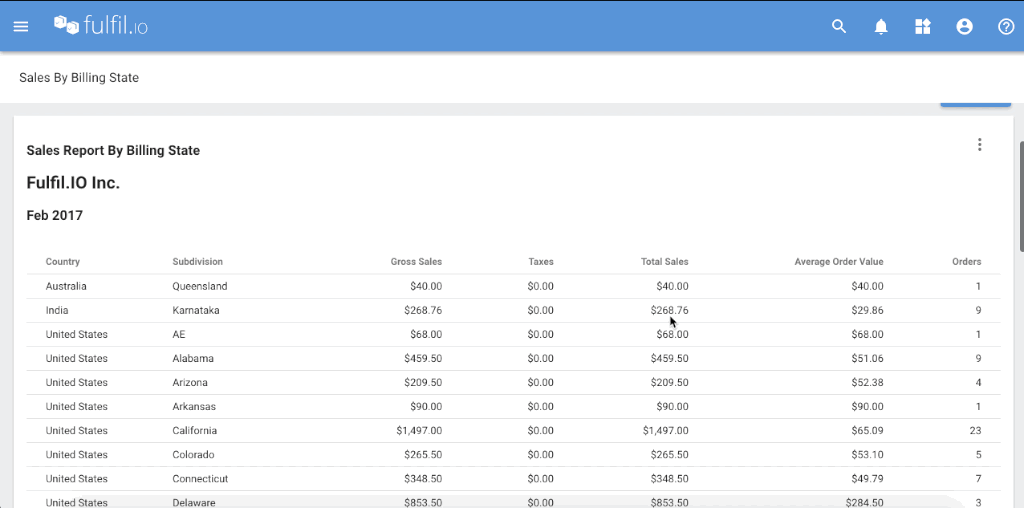Image resolution: width=1024 pixels, height=508 pixels.
Task: Select the Connecticut subdivision cell
Action: click(200, 479)
